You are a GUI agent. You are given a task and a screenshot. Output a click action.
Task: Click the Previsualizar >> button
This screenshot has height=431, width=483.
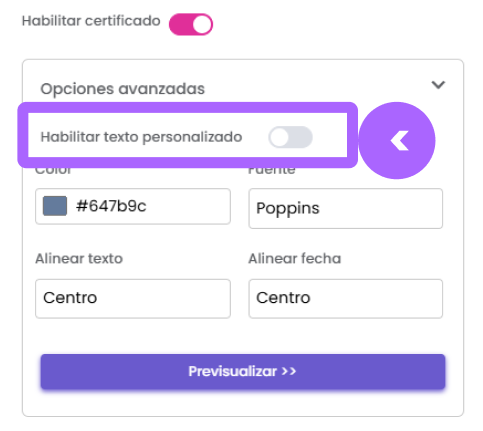point(243,371)
